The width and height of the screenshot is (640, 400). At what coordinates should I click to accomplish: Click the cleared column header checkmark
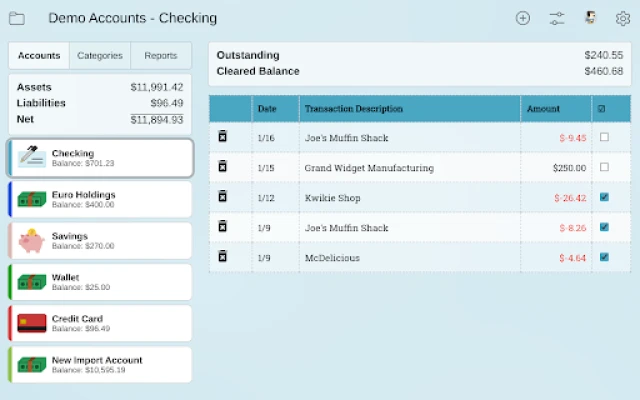(x=601, y=109)
